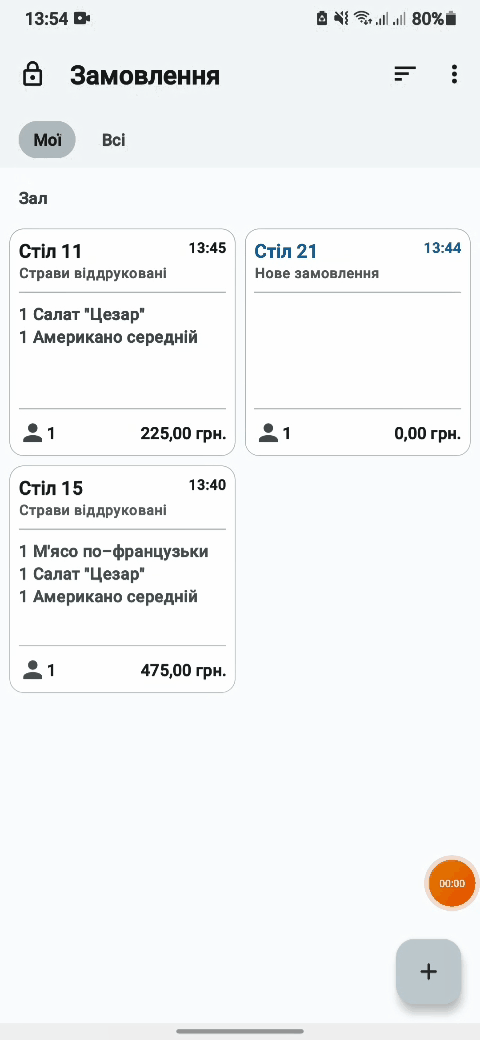Tap the lock icon in the header
480x1040 pixels.
tap(32, 74)
